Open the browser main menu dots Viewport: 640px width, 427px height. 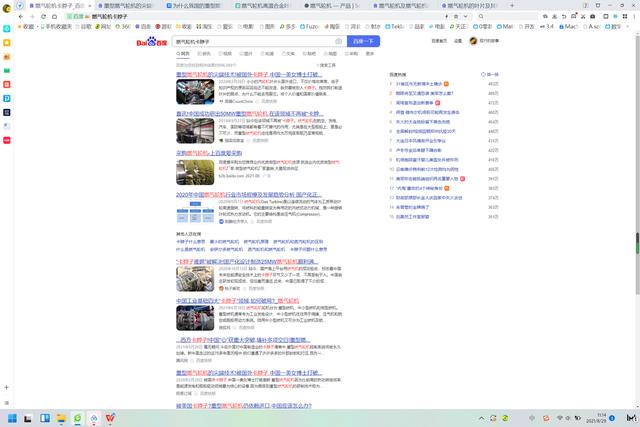pos(634,16)
